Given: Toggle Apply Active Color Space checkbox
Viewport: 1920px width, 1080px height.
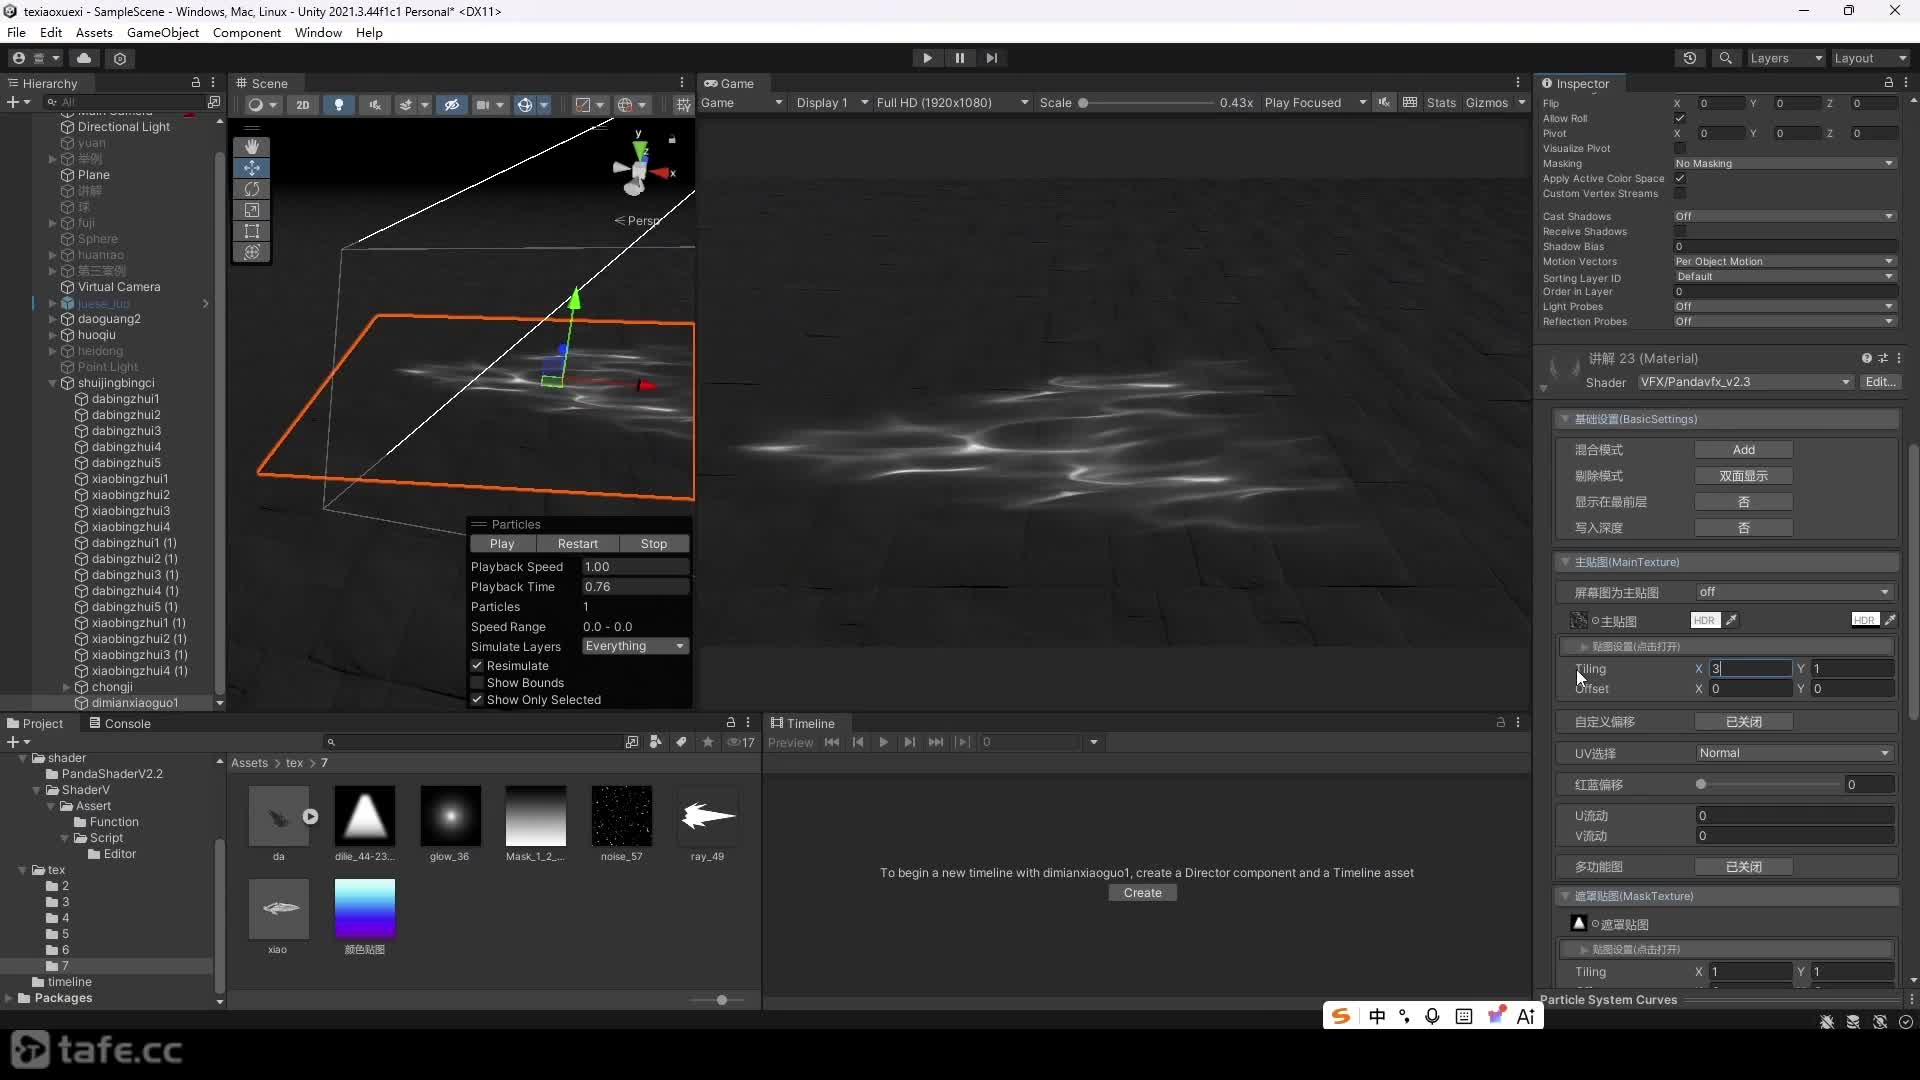Looking at the screenshot, I should tap(1680, 178).
